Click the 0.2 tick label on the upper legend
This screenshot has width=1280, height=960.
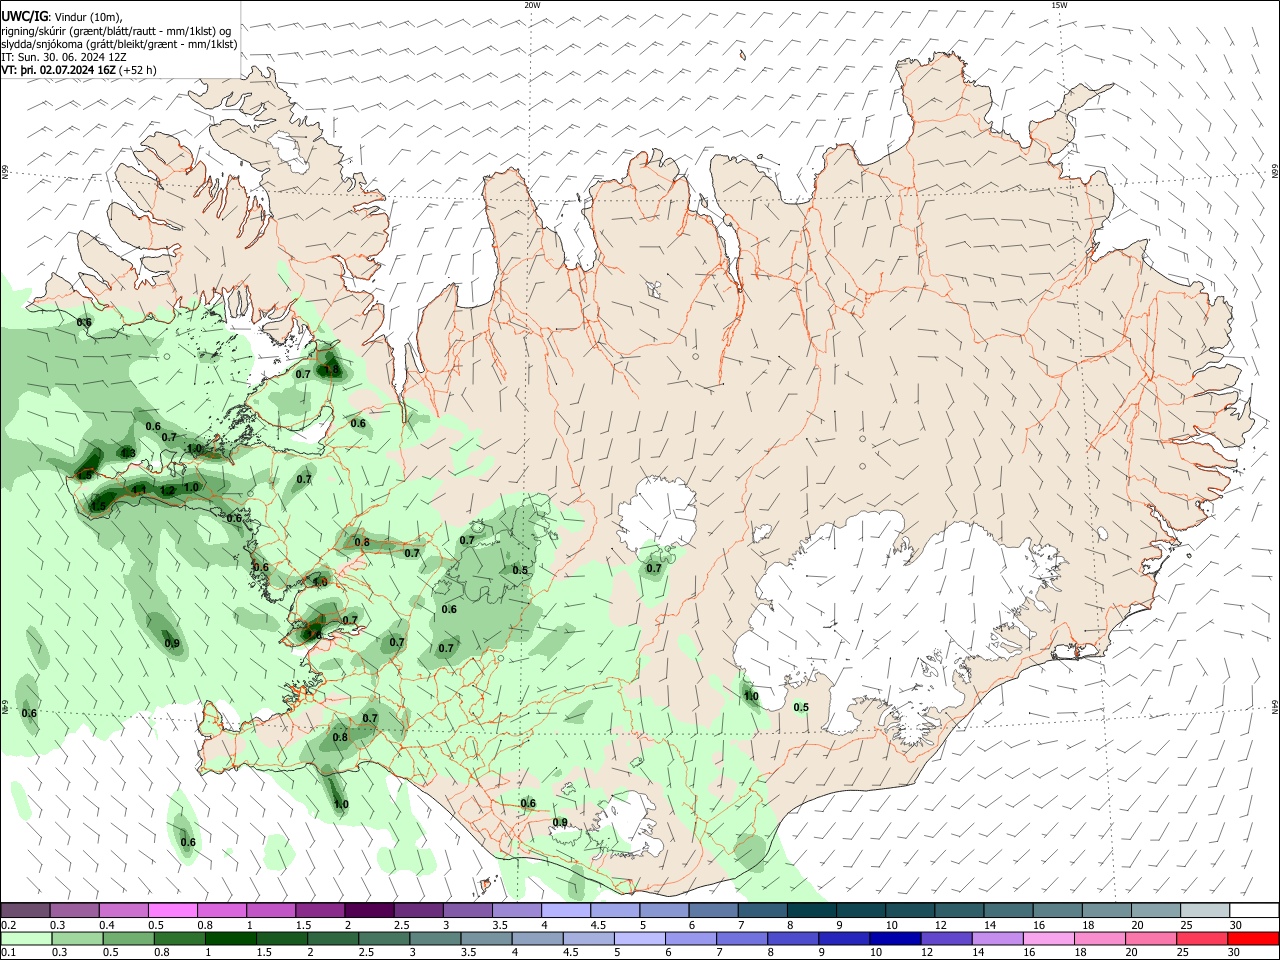[x=8, y=925]
